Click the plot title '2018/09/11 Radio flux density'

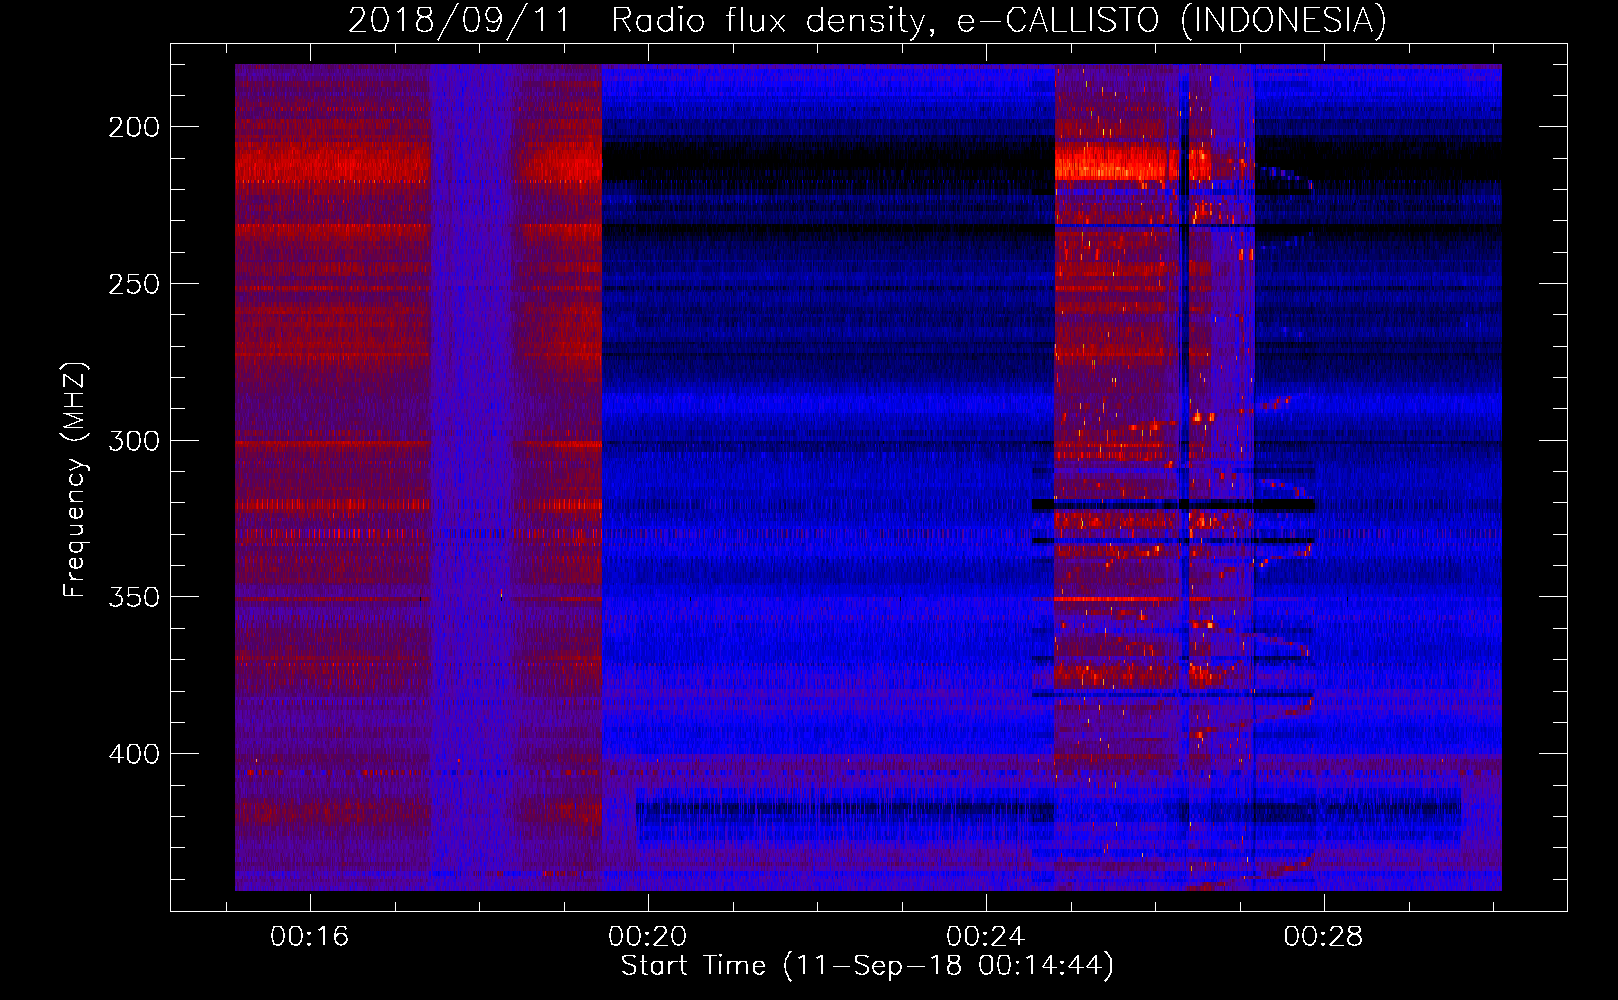tap(868, 20)
